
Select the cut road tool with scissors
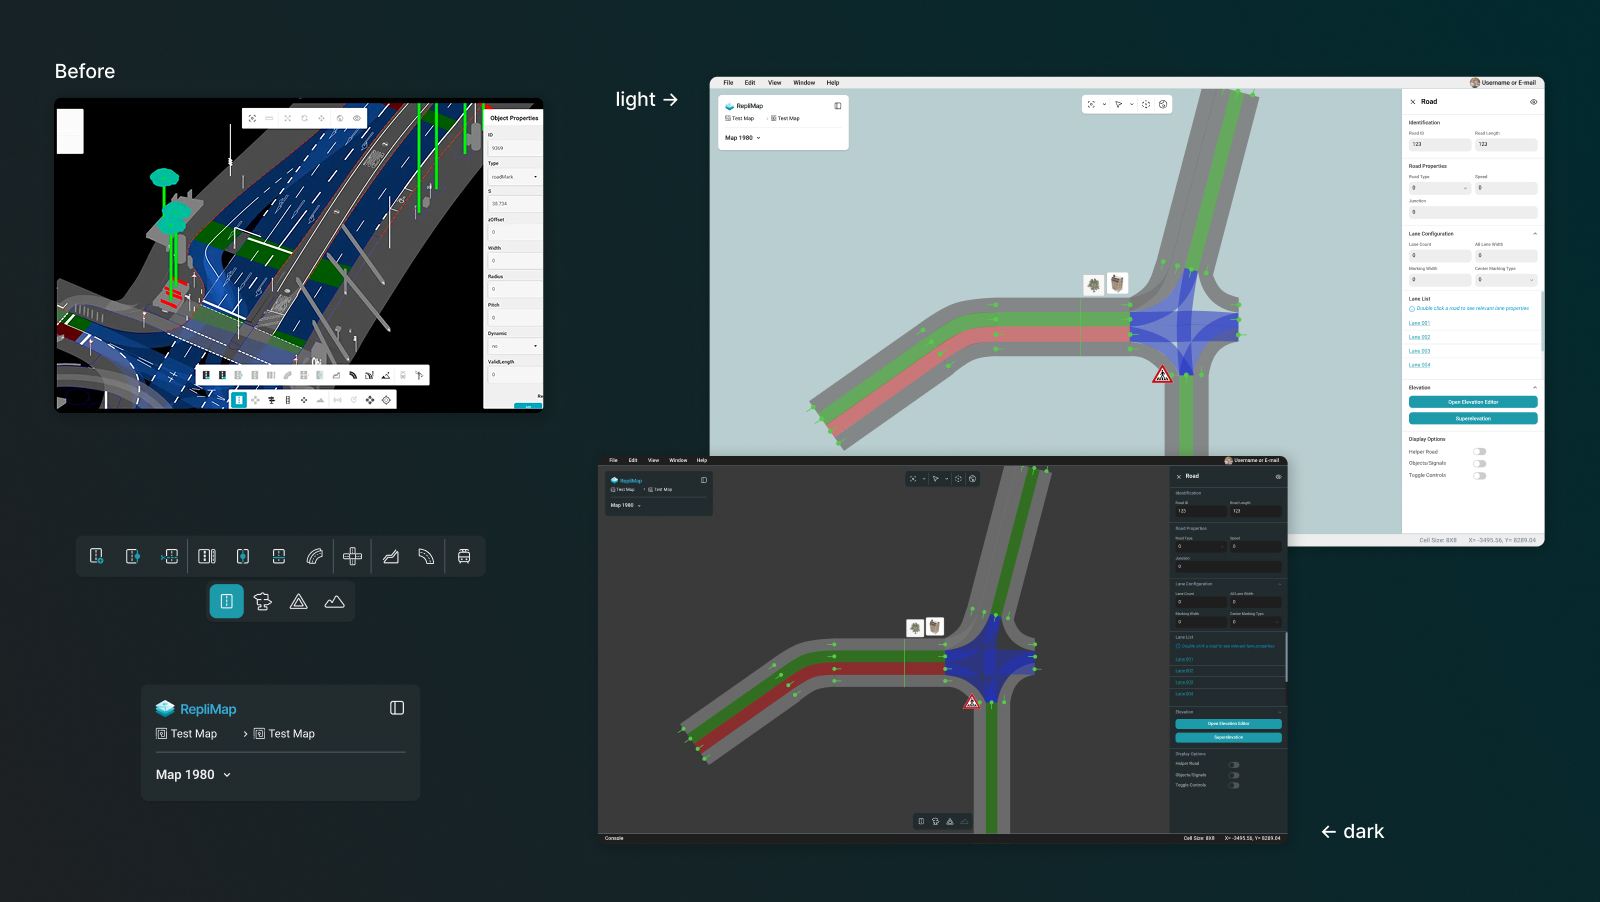pyautogui.click(x=170, y=556)
